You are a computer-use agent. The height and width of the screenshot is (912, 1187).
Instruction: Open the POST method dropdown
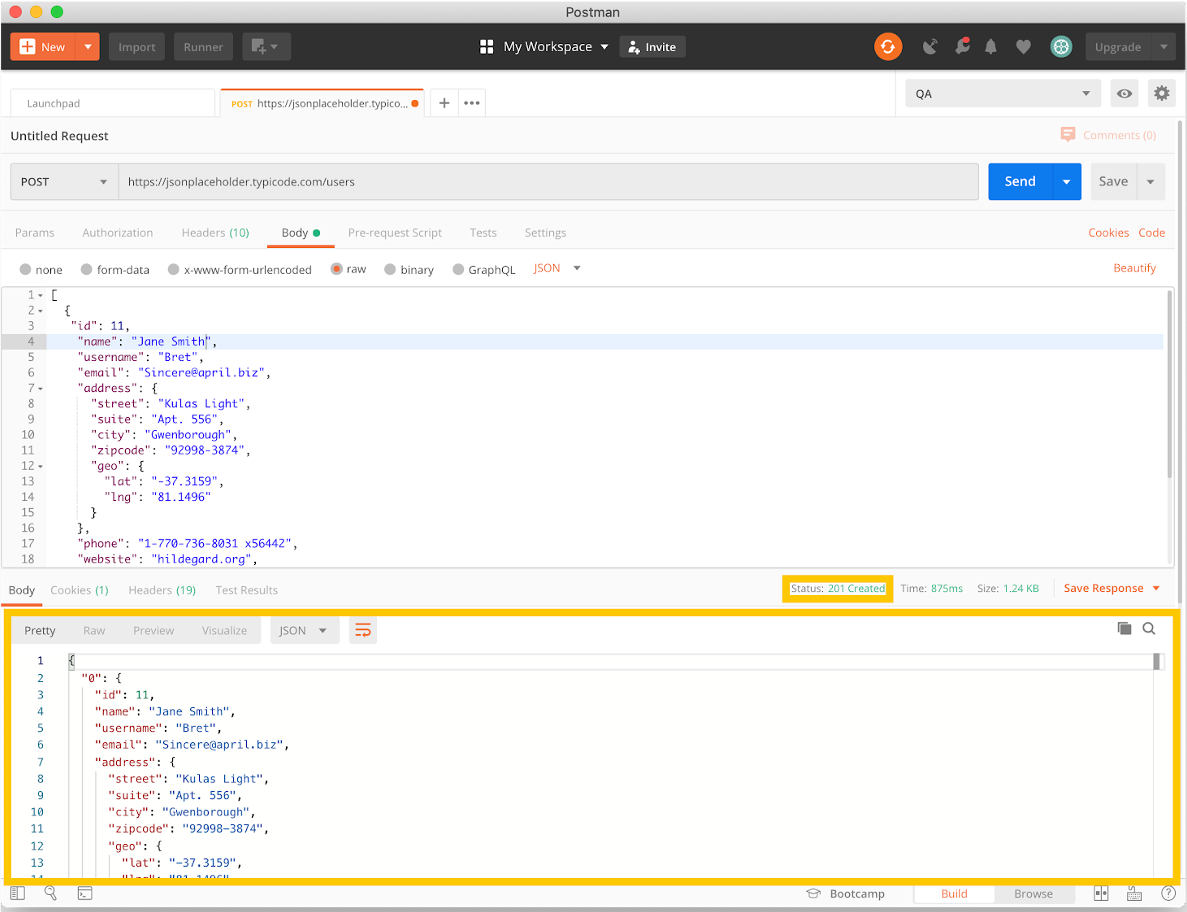[64, 182]
